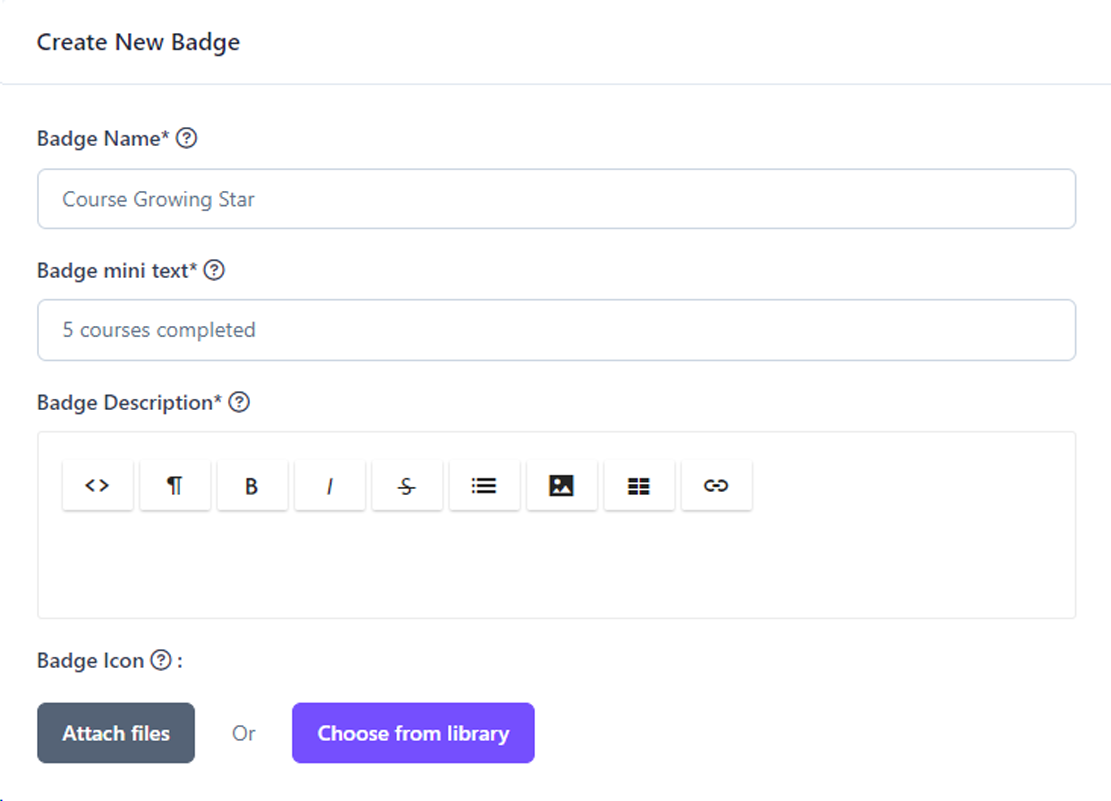Open the paragraph format options

pos(175,486)
